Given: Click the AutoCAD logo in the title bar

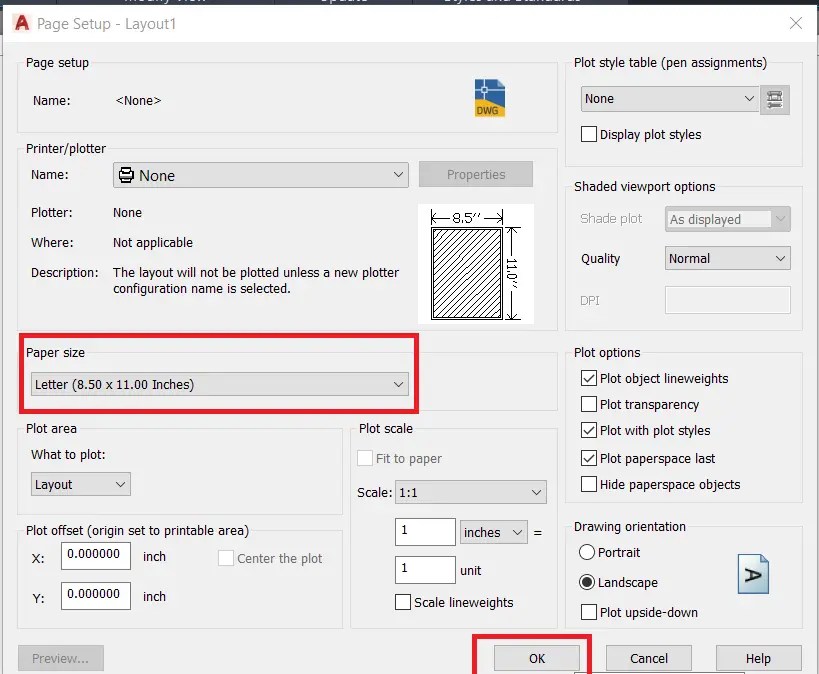Looking at the screenshot, I should pyautogui.click(x=21, y=23).
